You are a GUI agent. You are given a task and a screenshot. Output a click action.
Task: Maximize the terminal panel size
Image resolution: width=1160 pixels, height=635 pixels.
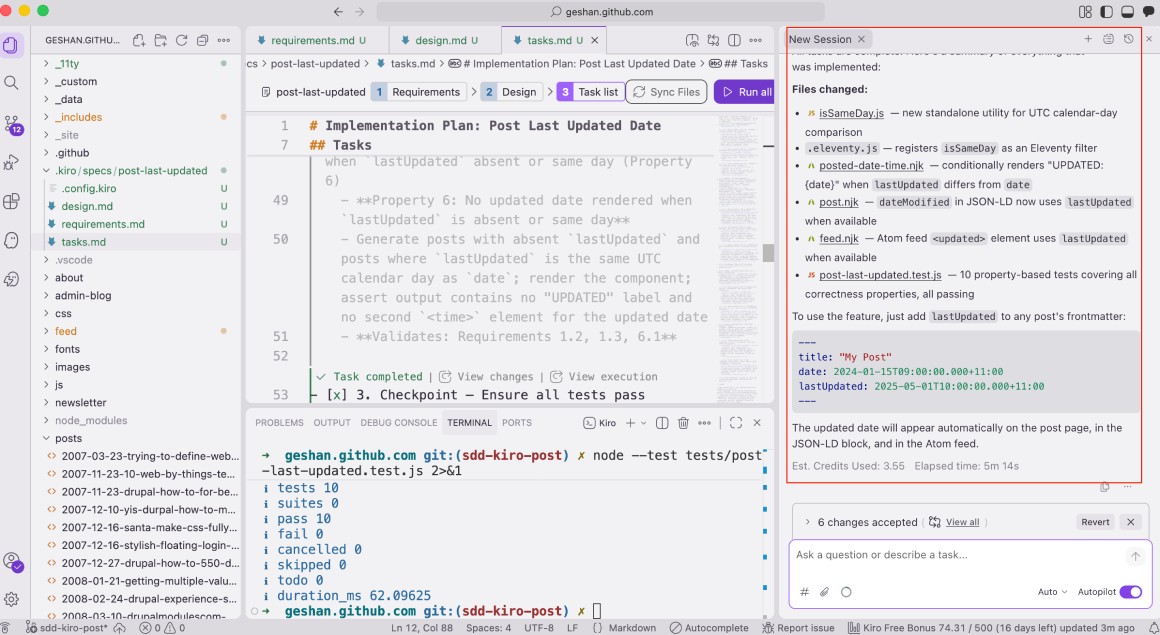[x=735, y=423]
